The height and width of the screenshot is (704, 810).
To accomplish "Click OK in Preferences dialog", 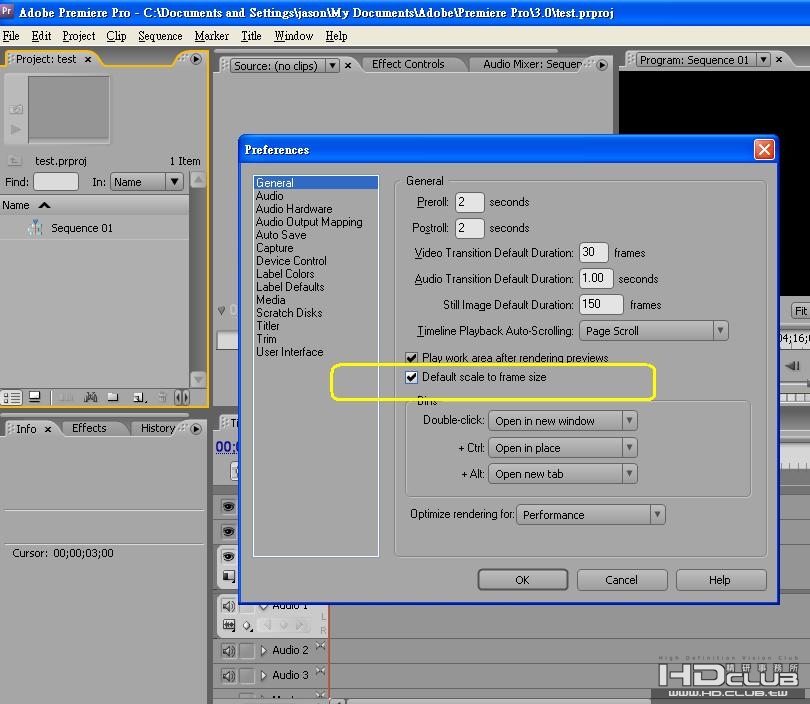I will (522, 580).
